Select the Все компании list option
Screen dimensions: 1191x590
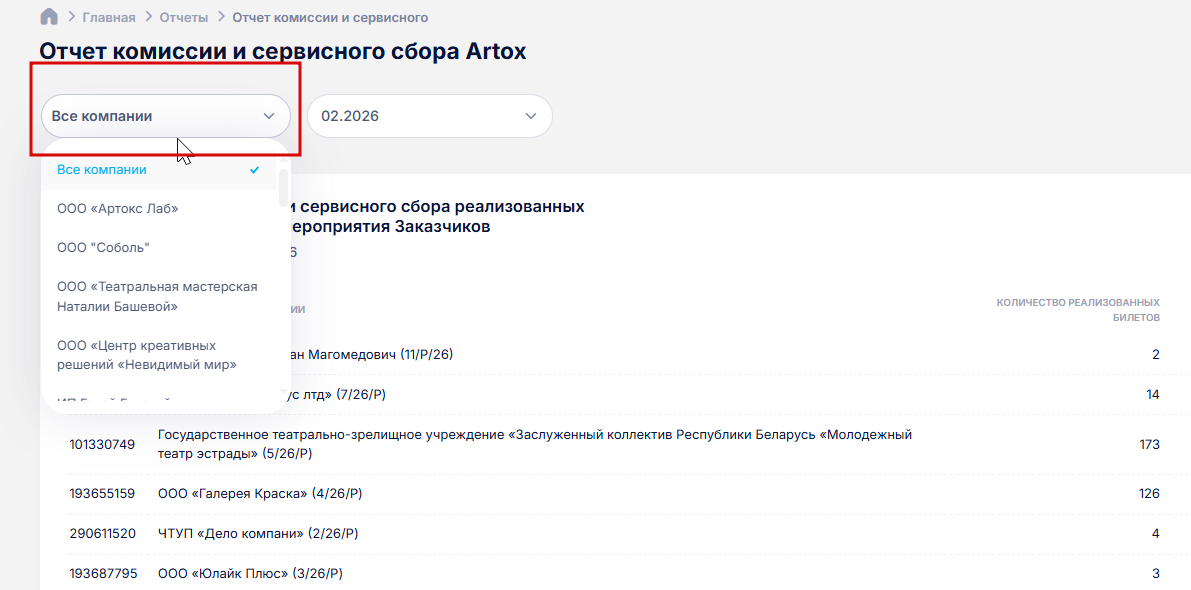102,170
